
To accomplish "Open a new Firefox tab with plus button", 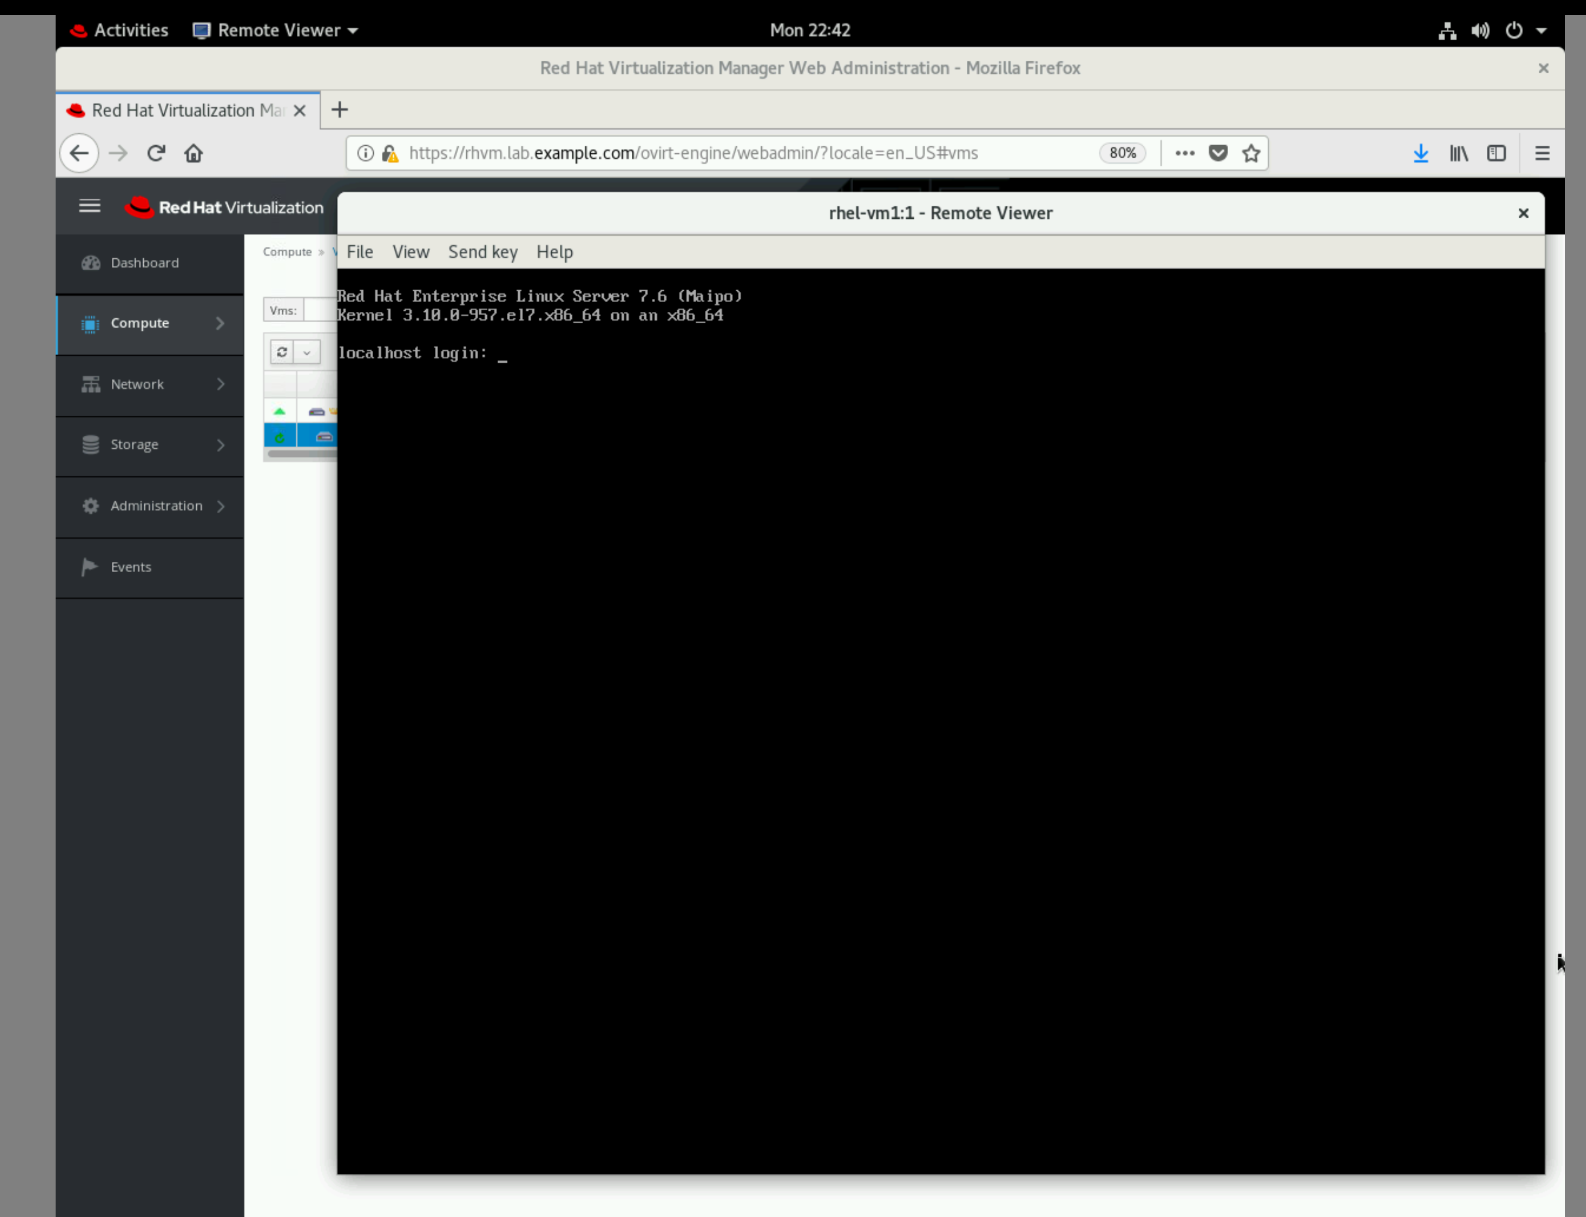I will pos(340,110).
